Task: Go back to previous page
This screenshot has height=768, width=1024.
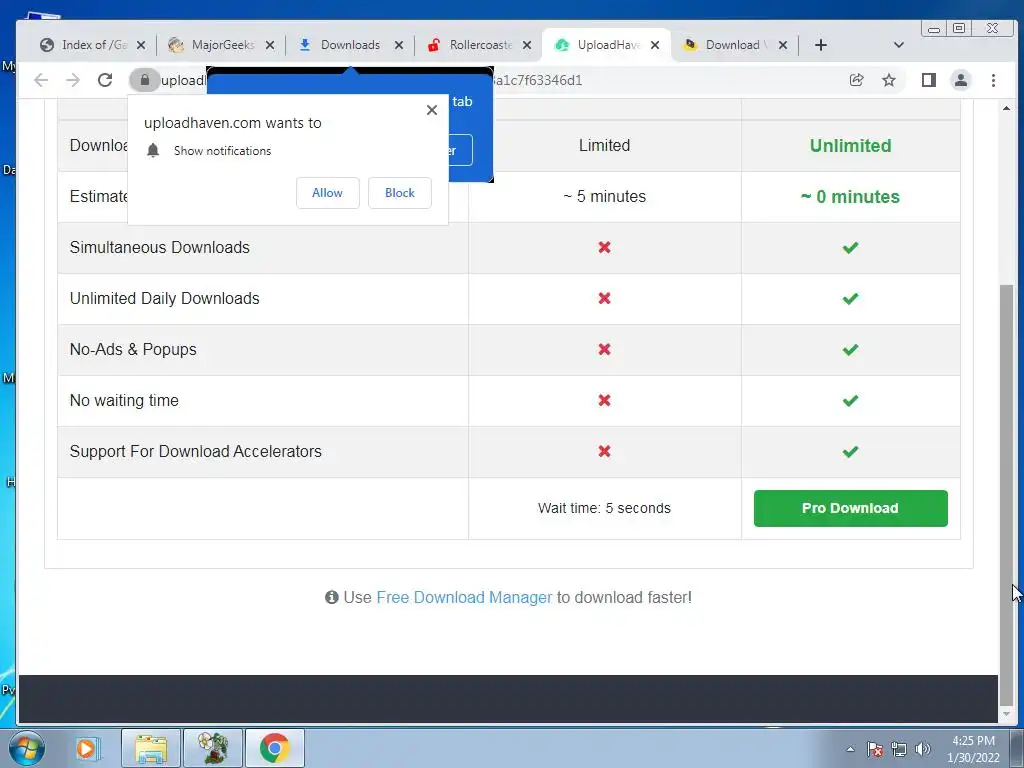Action: (41, 80)
